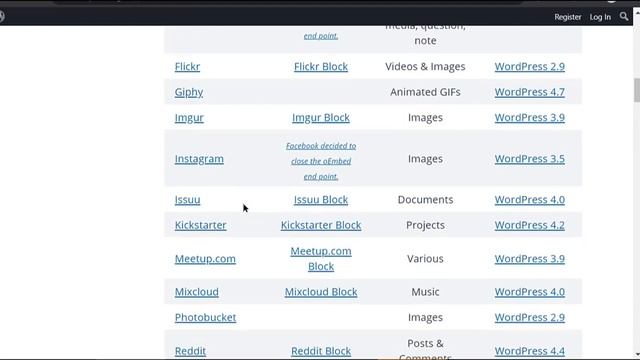
Task: Open the Photobucket provider link
Action: click(x=205, y=318)
